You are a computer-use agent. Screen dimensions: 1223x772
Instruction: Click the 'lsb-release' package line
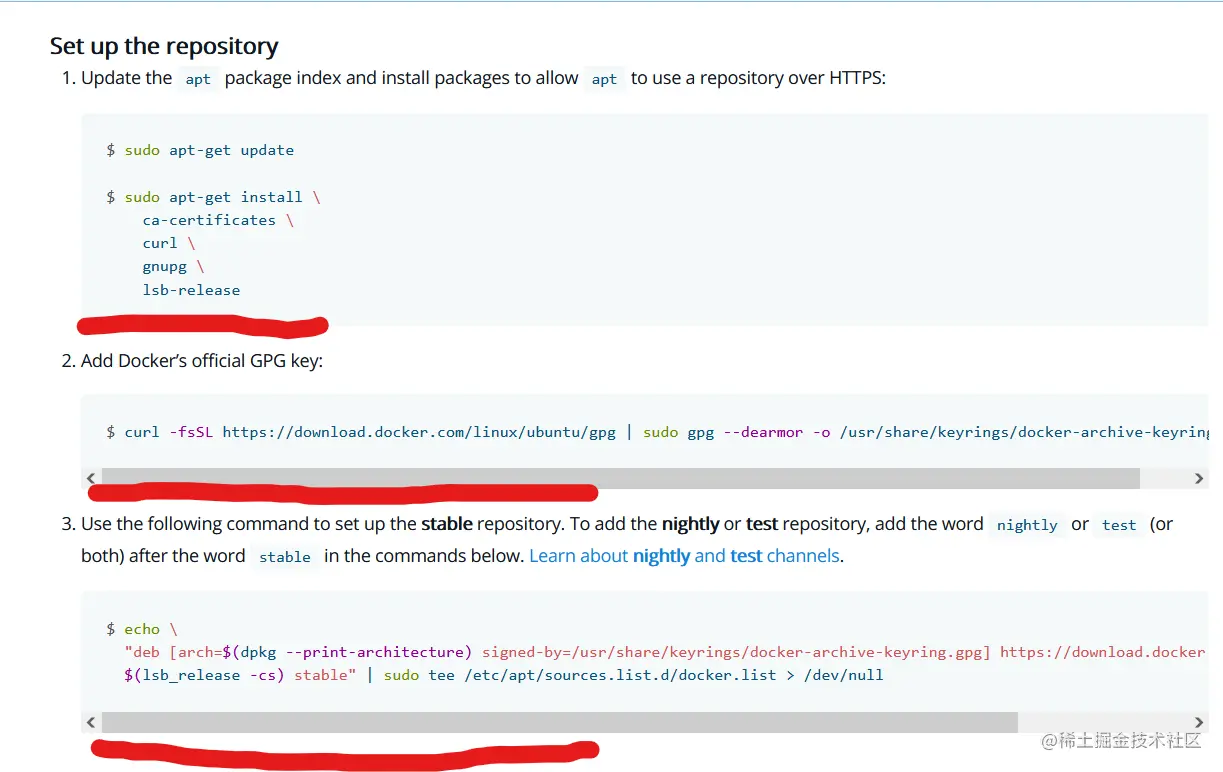[191, 290]
